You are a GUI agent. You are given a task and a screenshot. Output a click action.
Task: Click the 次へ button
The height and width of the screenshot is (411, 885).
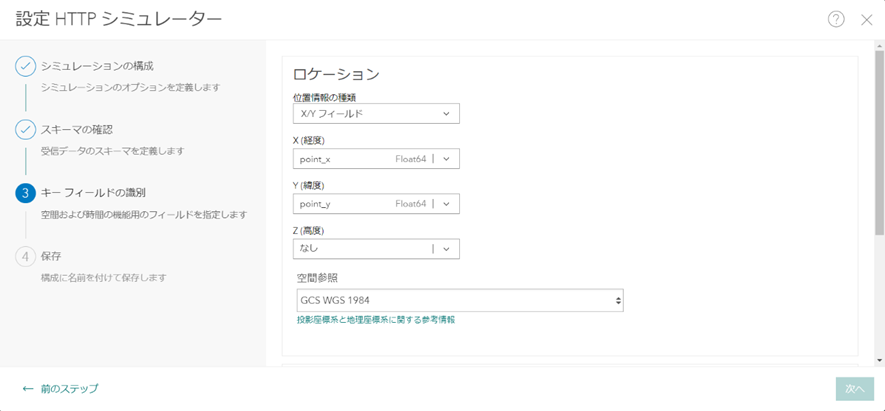pyautogui.click(x=855, y=389)
